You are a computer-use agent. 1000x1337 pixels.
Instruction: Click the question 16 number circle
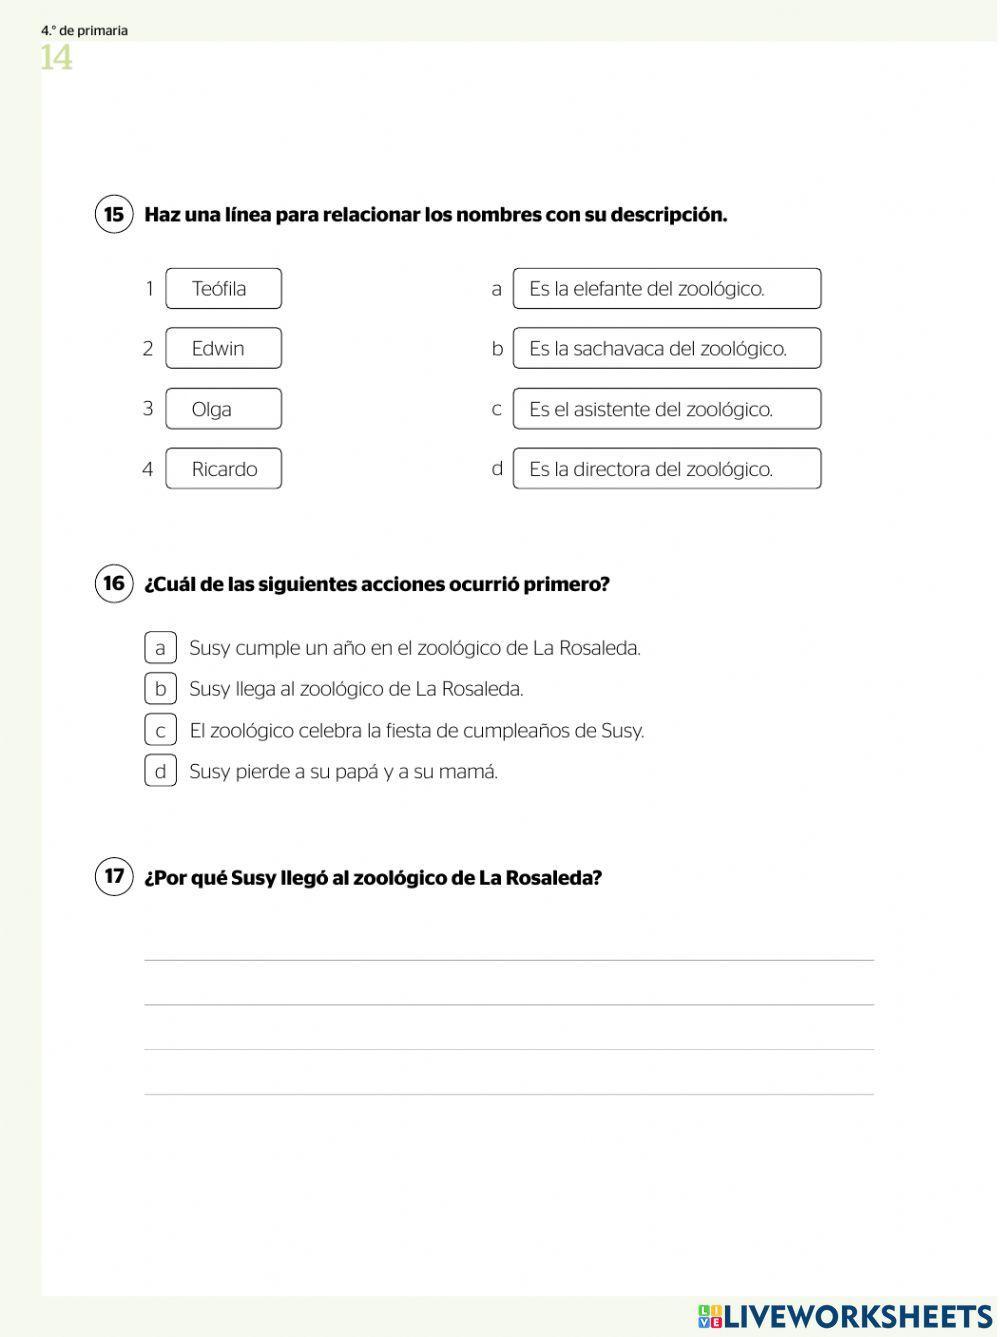[114, 584]
